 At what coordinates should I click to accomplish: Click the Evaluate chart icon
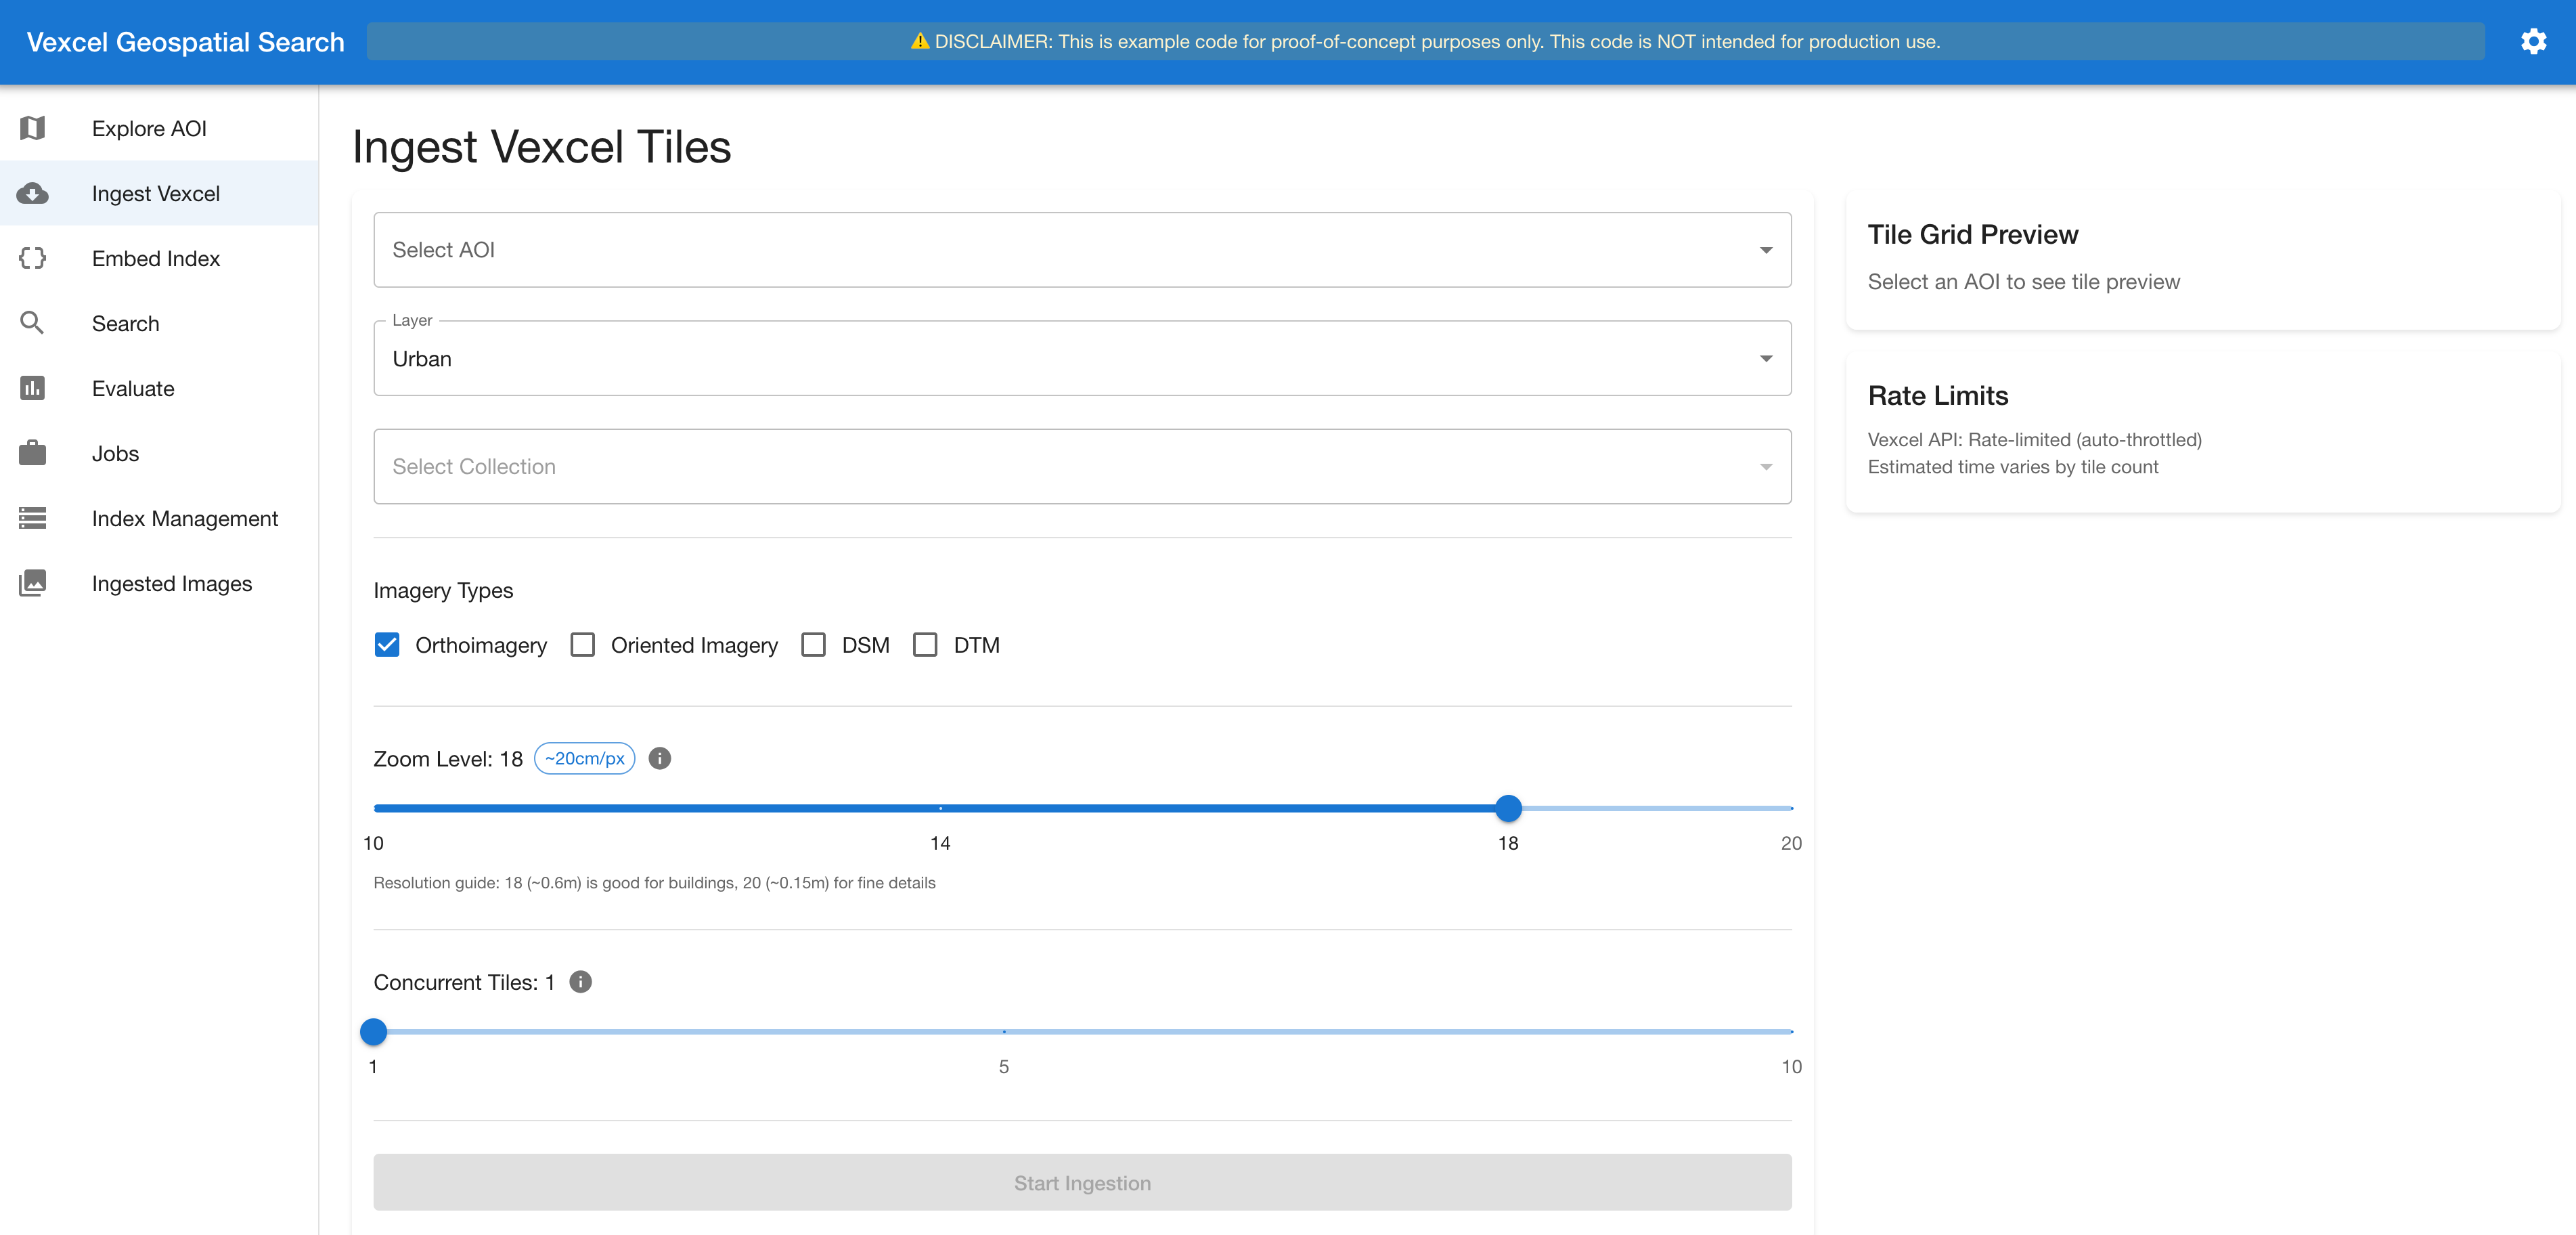tap(32, 388)
